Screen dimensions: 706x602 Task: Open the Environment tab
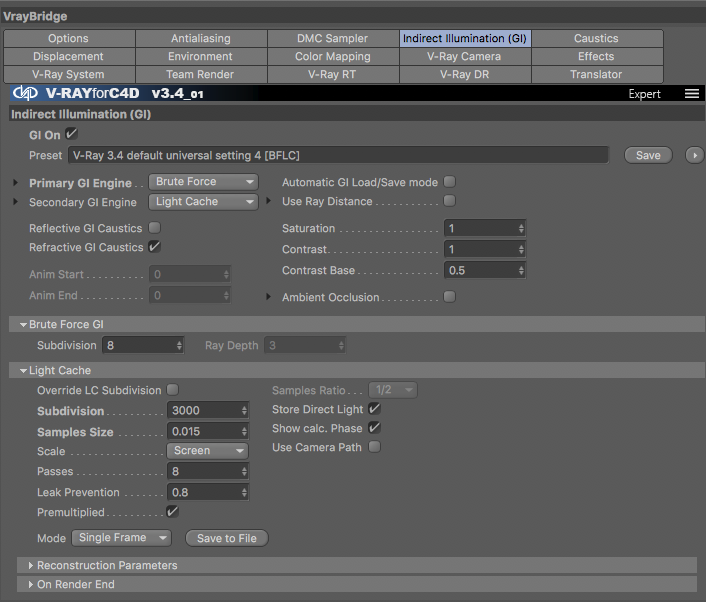(201, 56)
